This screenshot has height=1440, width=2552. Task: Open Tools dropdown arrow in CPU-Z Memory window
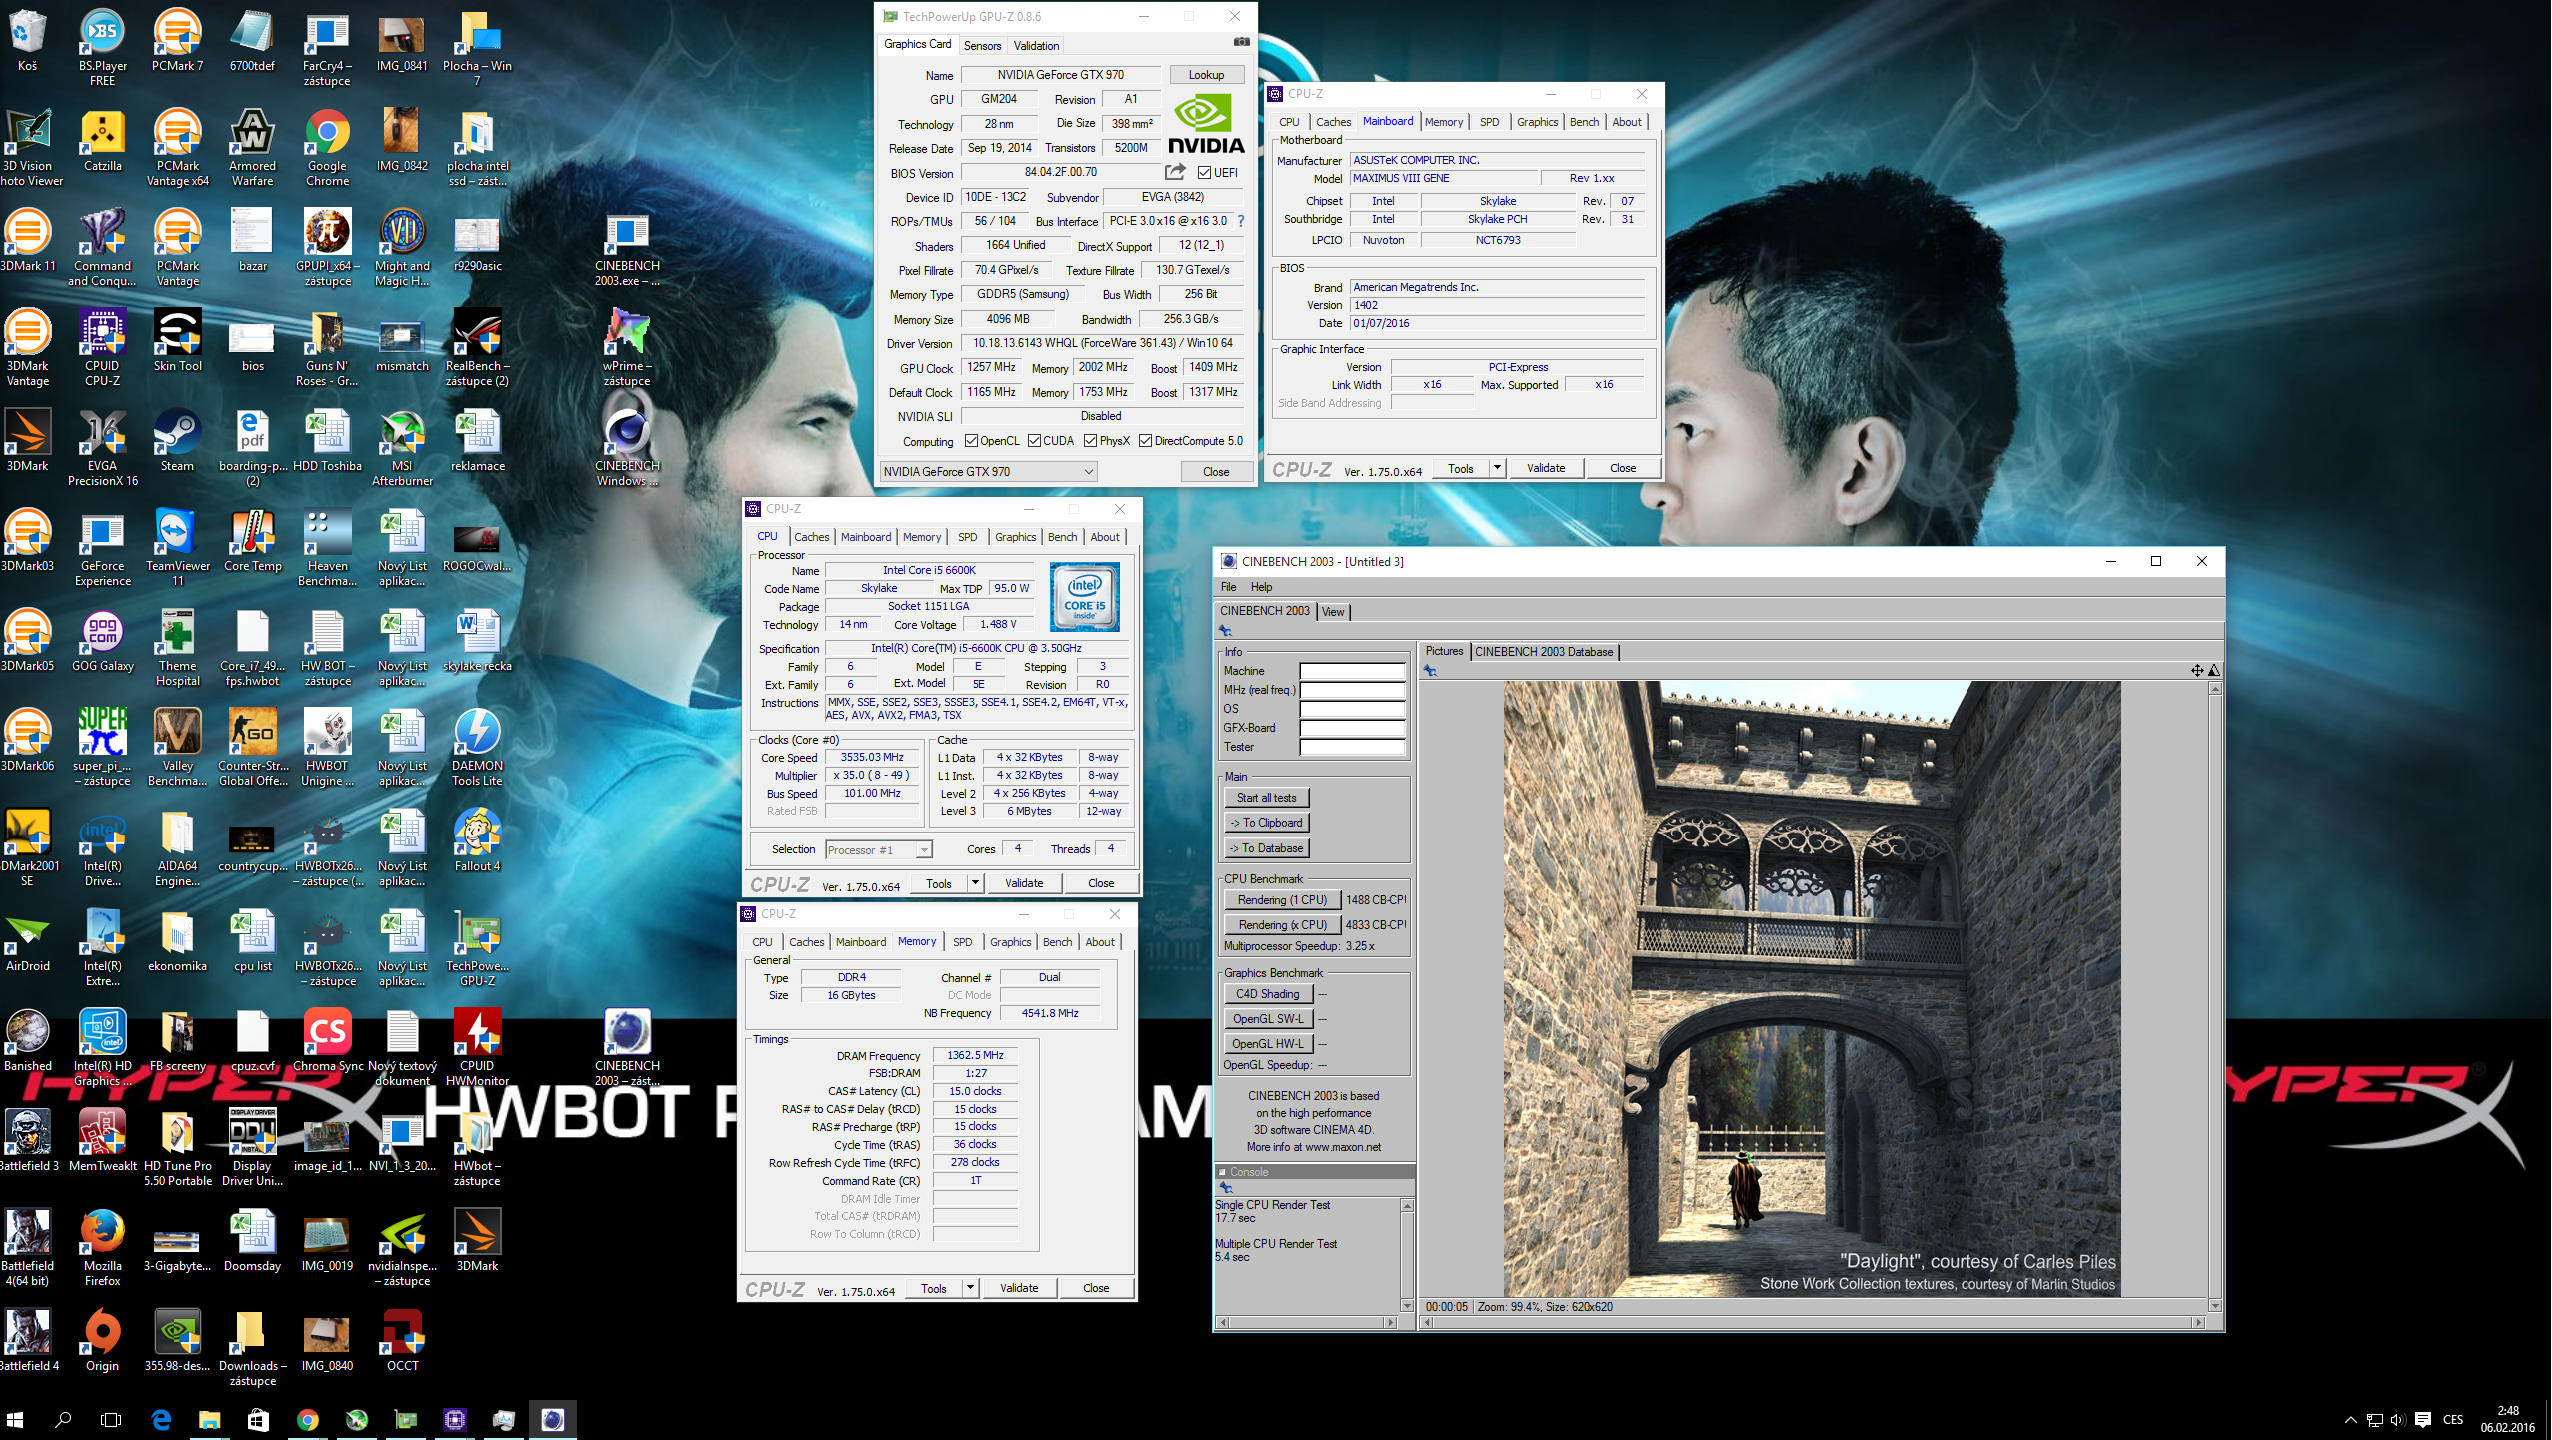click(969, 1288)
